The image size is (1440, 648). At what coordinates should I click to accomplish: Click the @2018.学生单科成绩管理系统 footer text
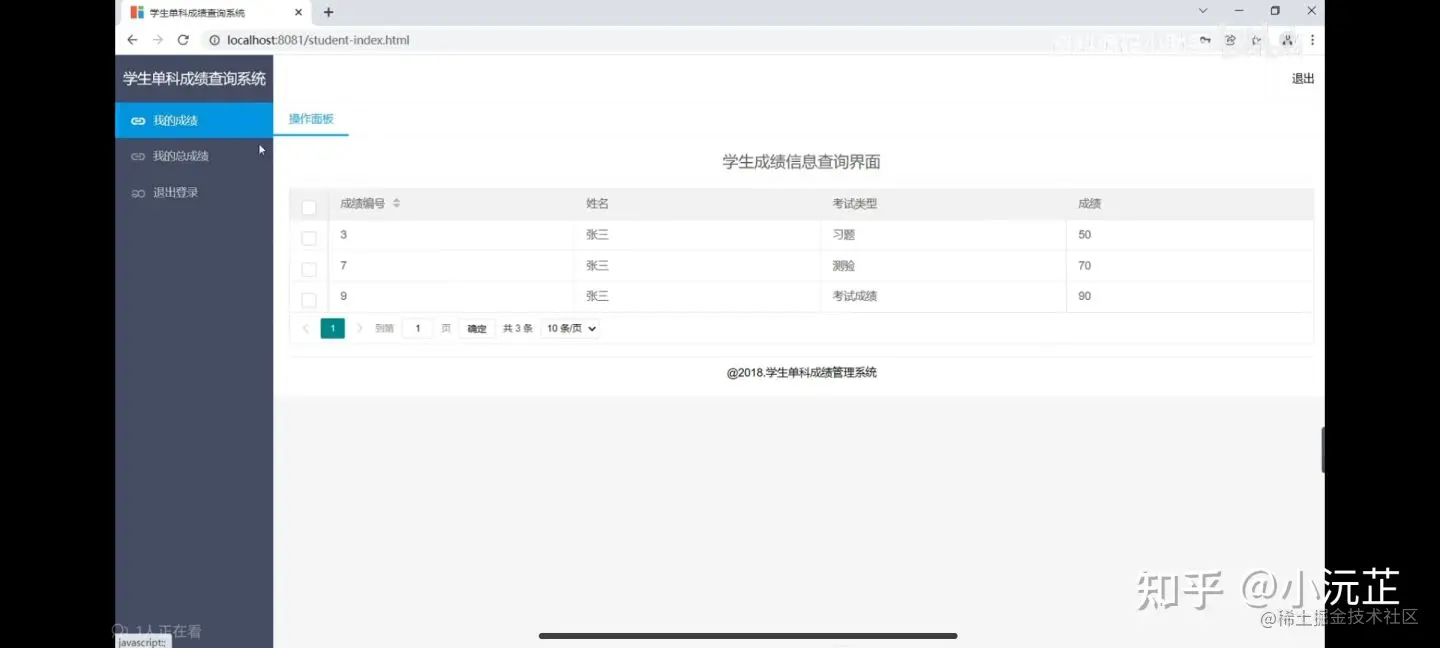click(802, 372)
